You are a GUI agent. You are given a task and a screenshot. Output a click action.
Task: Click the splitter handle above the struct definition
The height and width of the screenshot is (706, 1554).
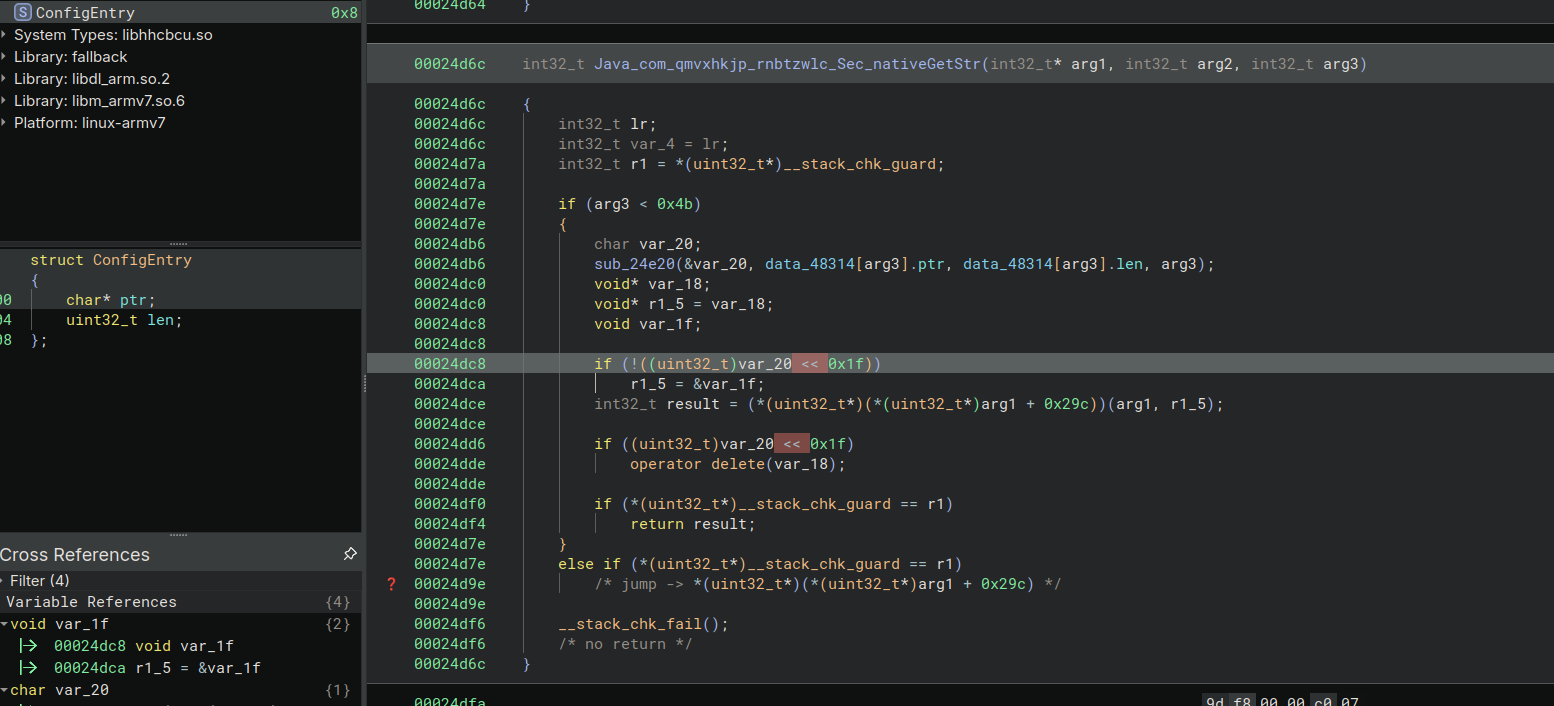click(180, 244)
